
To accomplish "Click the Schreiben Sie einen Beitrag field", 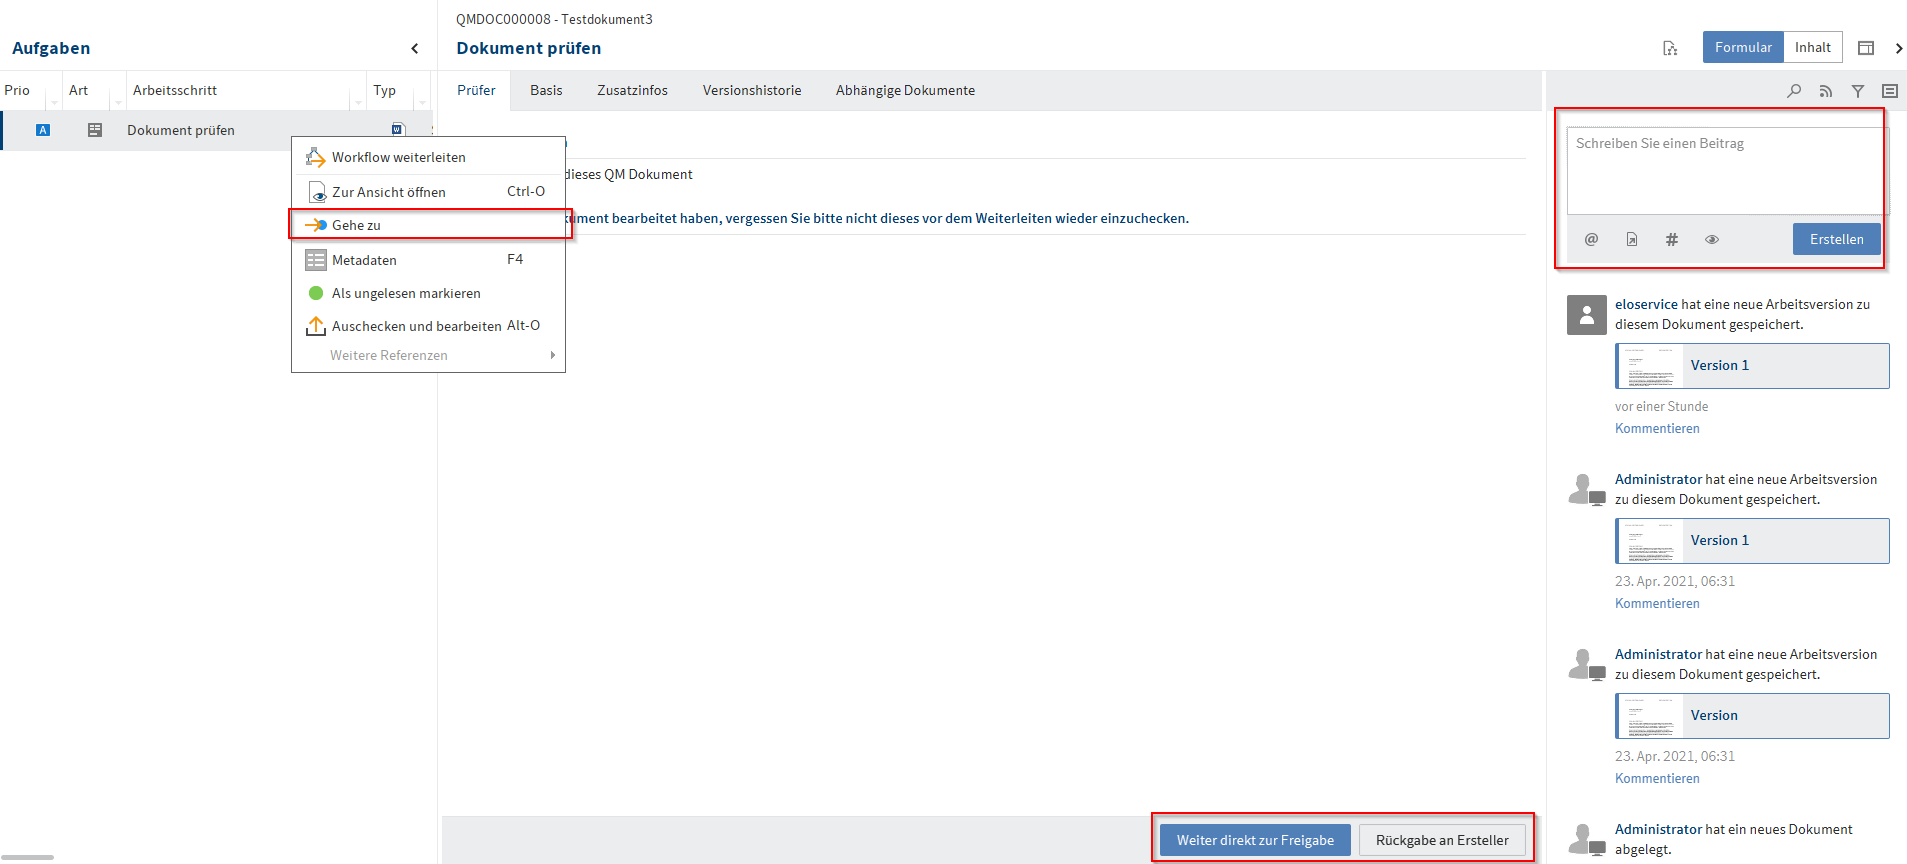I will [x=1724, y=170].
